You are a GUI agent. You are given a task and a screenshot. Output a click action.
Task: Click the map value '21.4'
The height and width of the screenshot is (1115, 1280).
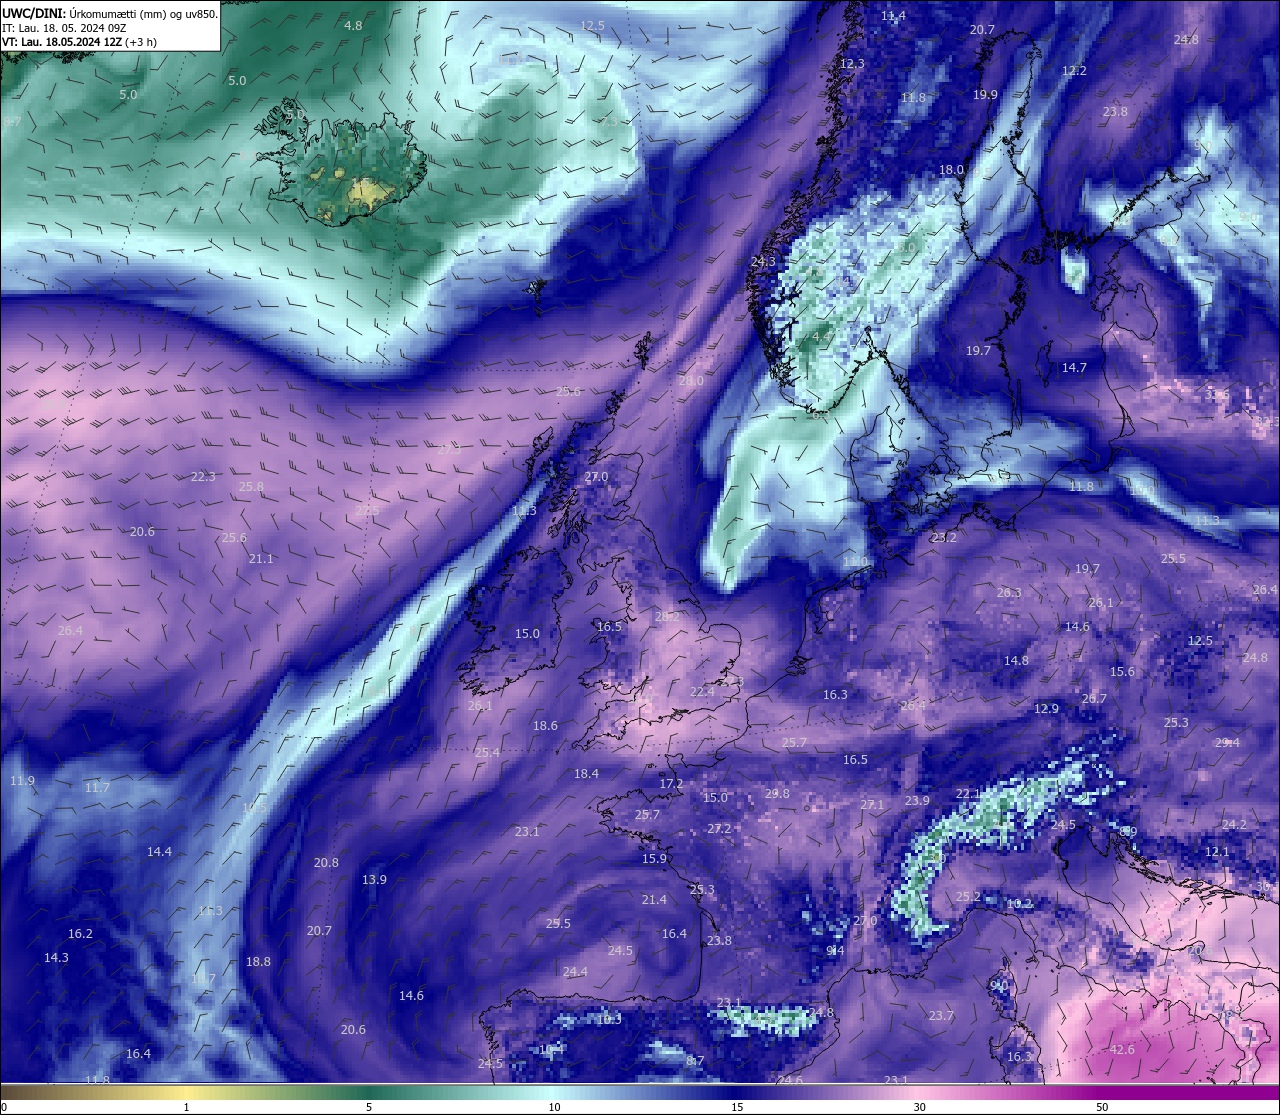coord(654,899)
